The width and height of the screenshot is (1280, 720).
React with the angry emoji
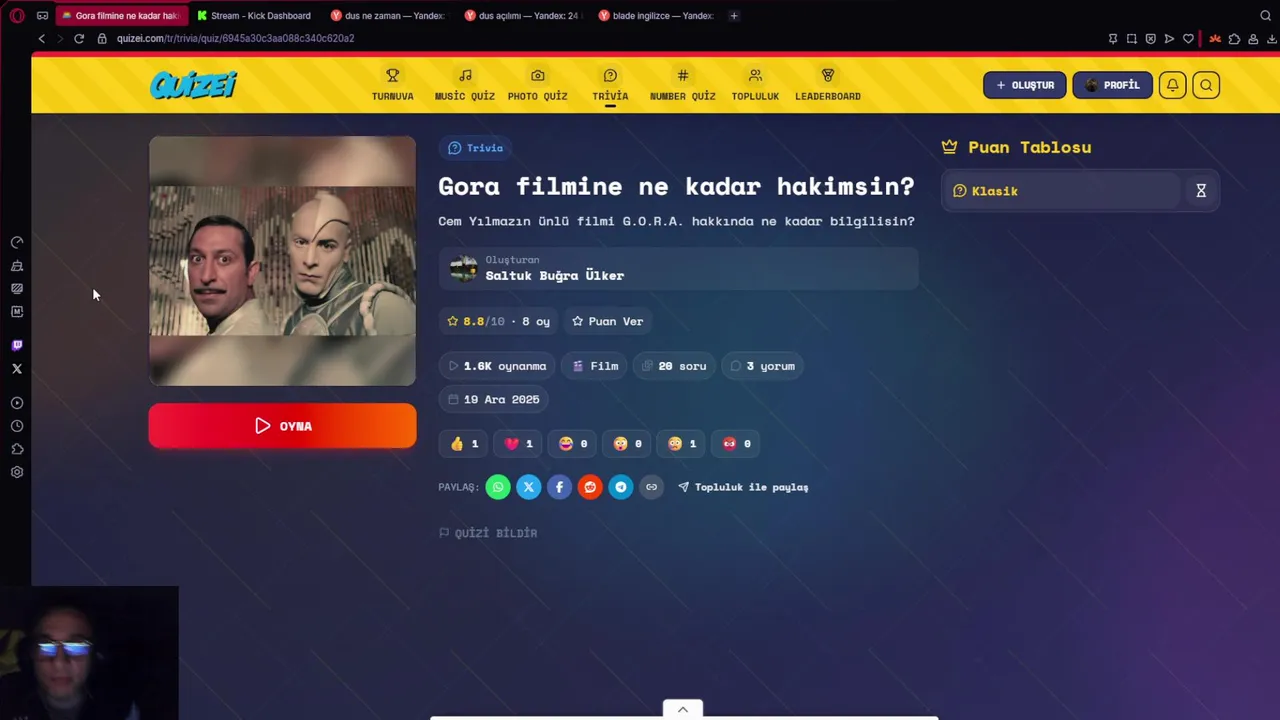[x=736, y=443]
